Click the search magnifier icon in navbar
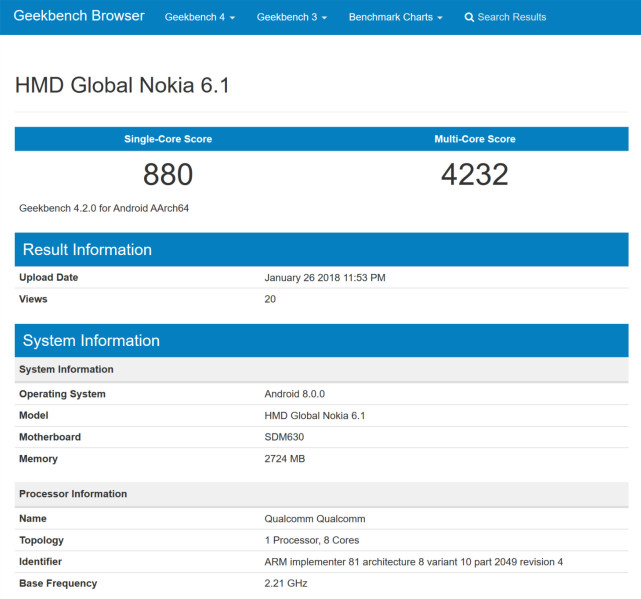 [x=469, y=17]
